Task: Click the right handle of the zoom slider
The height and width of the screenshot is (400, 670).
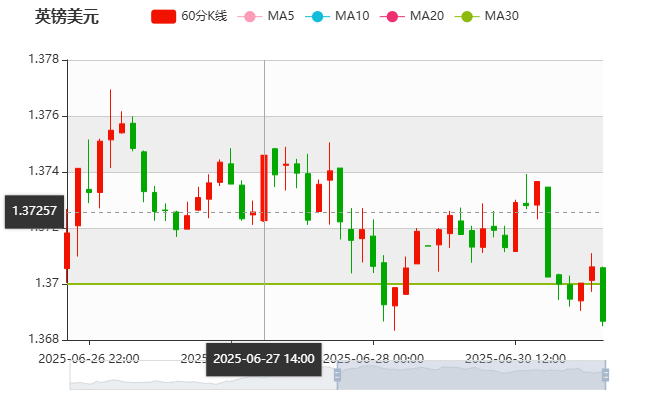Action: [605, 375]
